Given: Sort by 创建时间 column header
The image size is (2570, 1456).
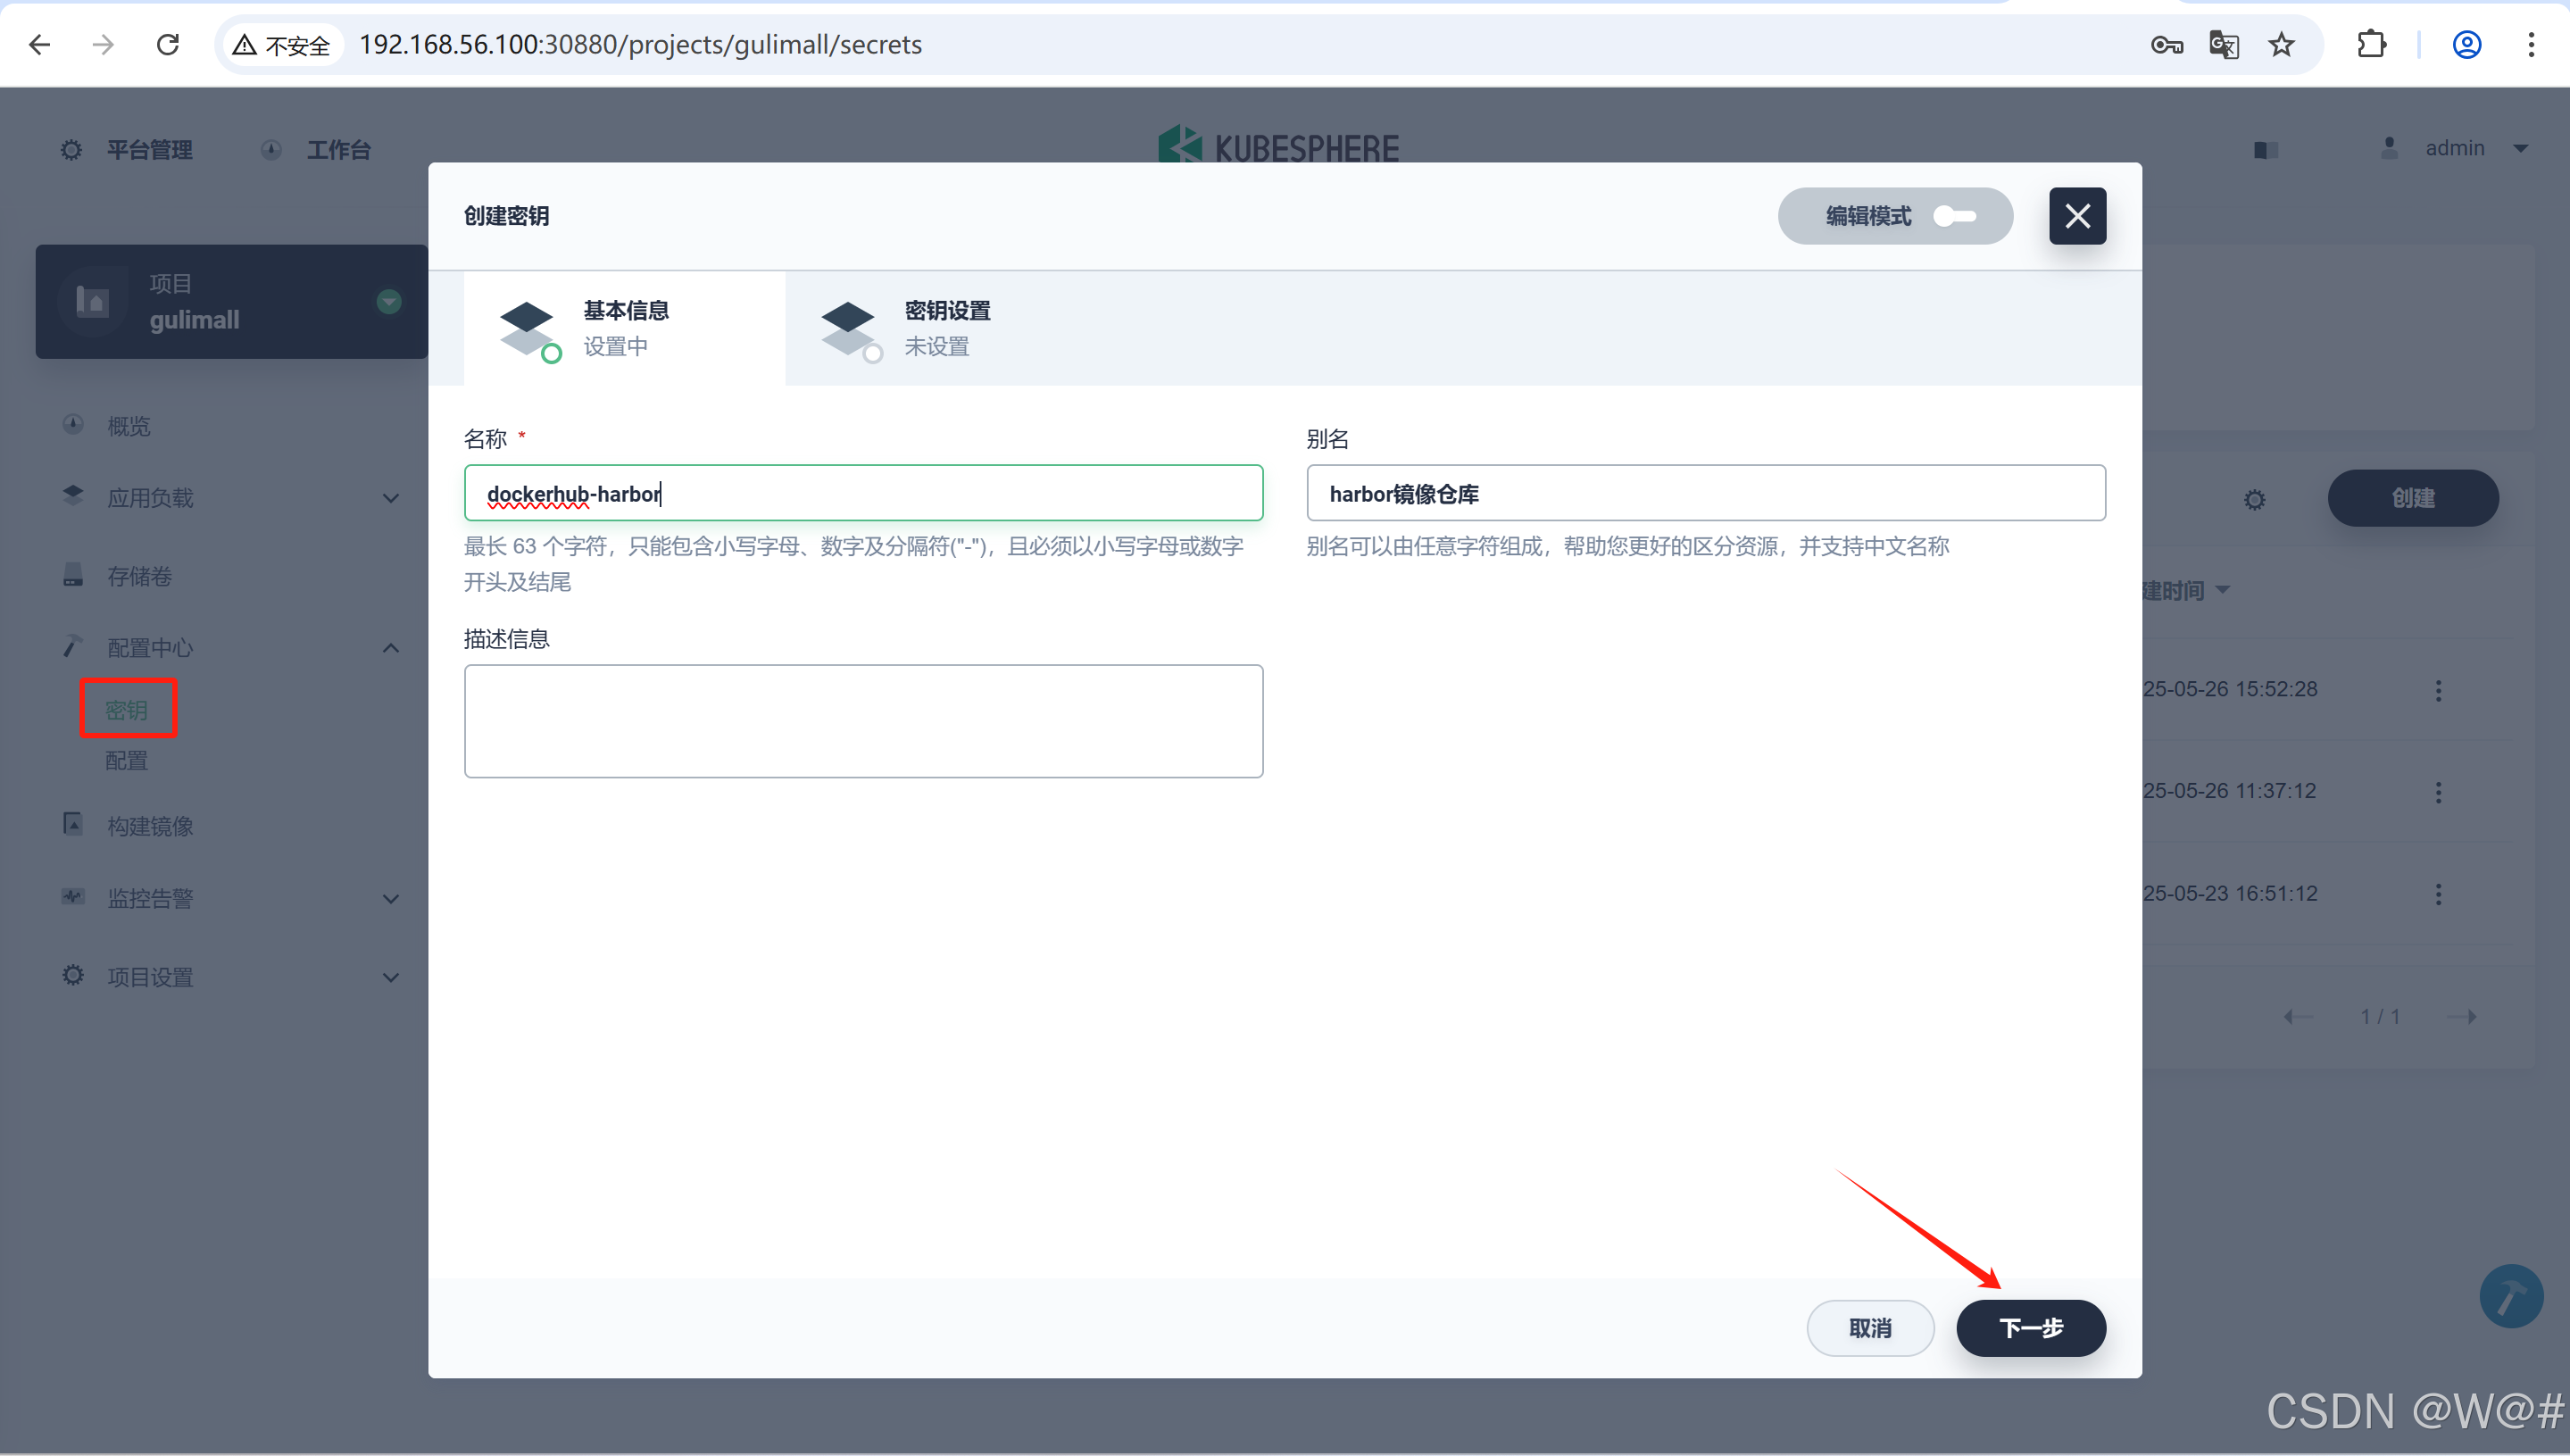Looking at the screenshot, I should pyautogui.click(x=2185, y=590).
